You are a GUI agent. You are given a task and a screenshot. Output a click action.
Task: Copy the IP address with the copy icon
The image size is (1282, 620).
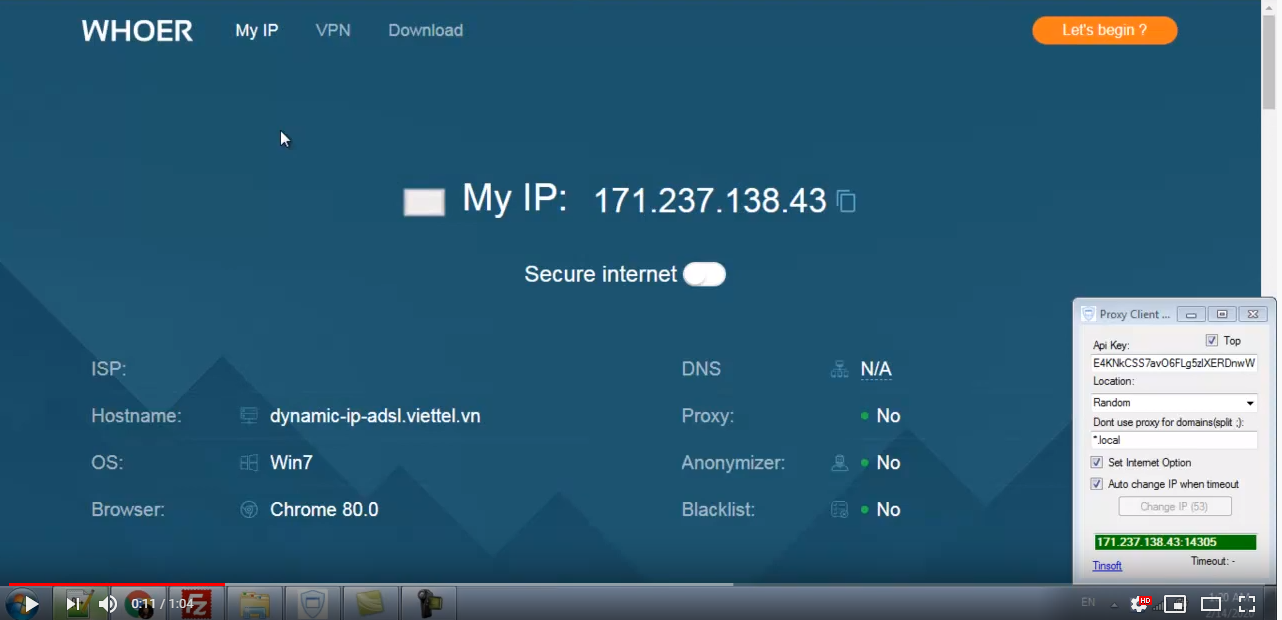tap(846, 202)
